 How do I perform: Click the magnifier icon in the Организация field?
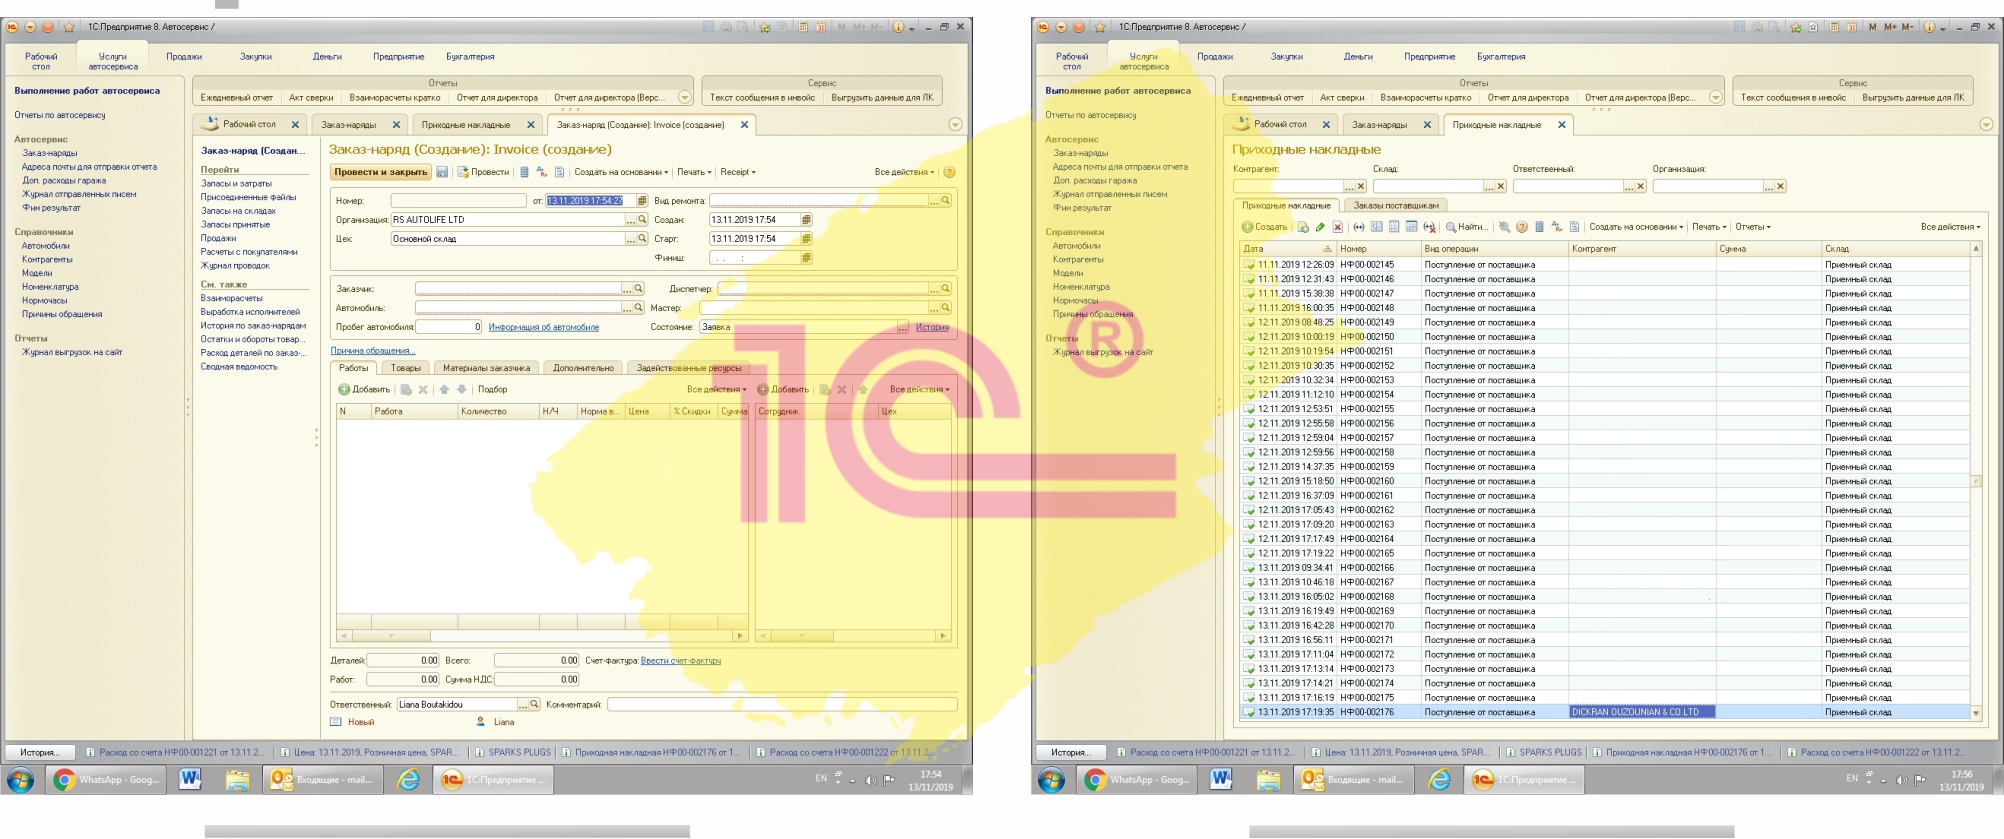[642, 220]
